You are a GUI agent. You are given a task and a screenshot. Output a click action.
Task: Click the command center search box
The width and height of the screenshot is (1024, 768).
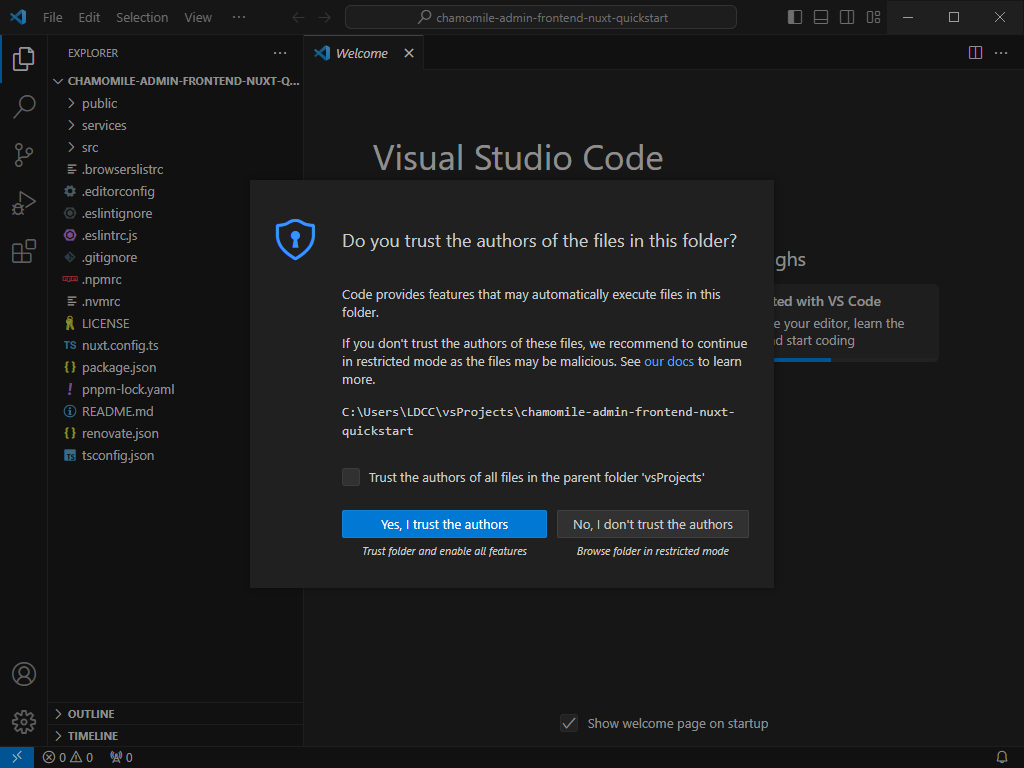541,17
